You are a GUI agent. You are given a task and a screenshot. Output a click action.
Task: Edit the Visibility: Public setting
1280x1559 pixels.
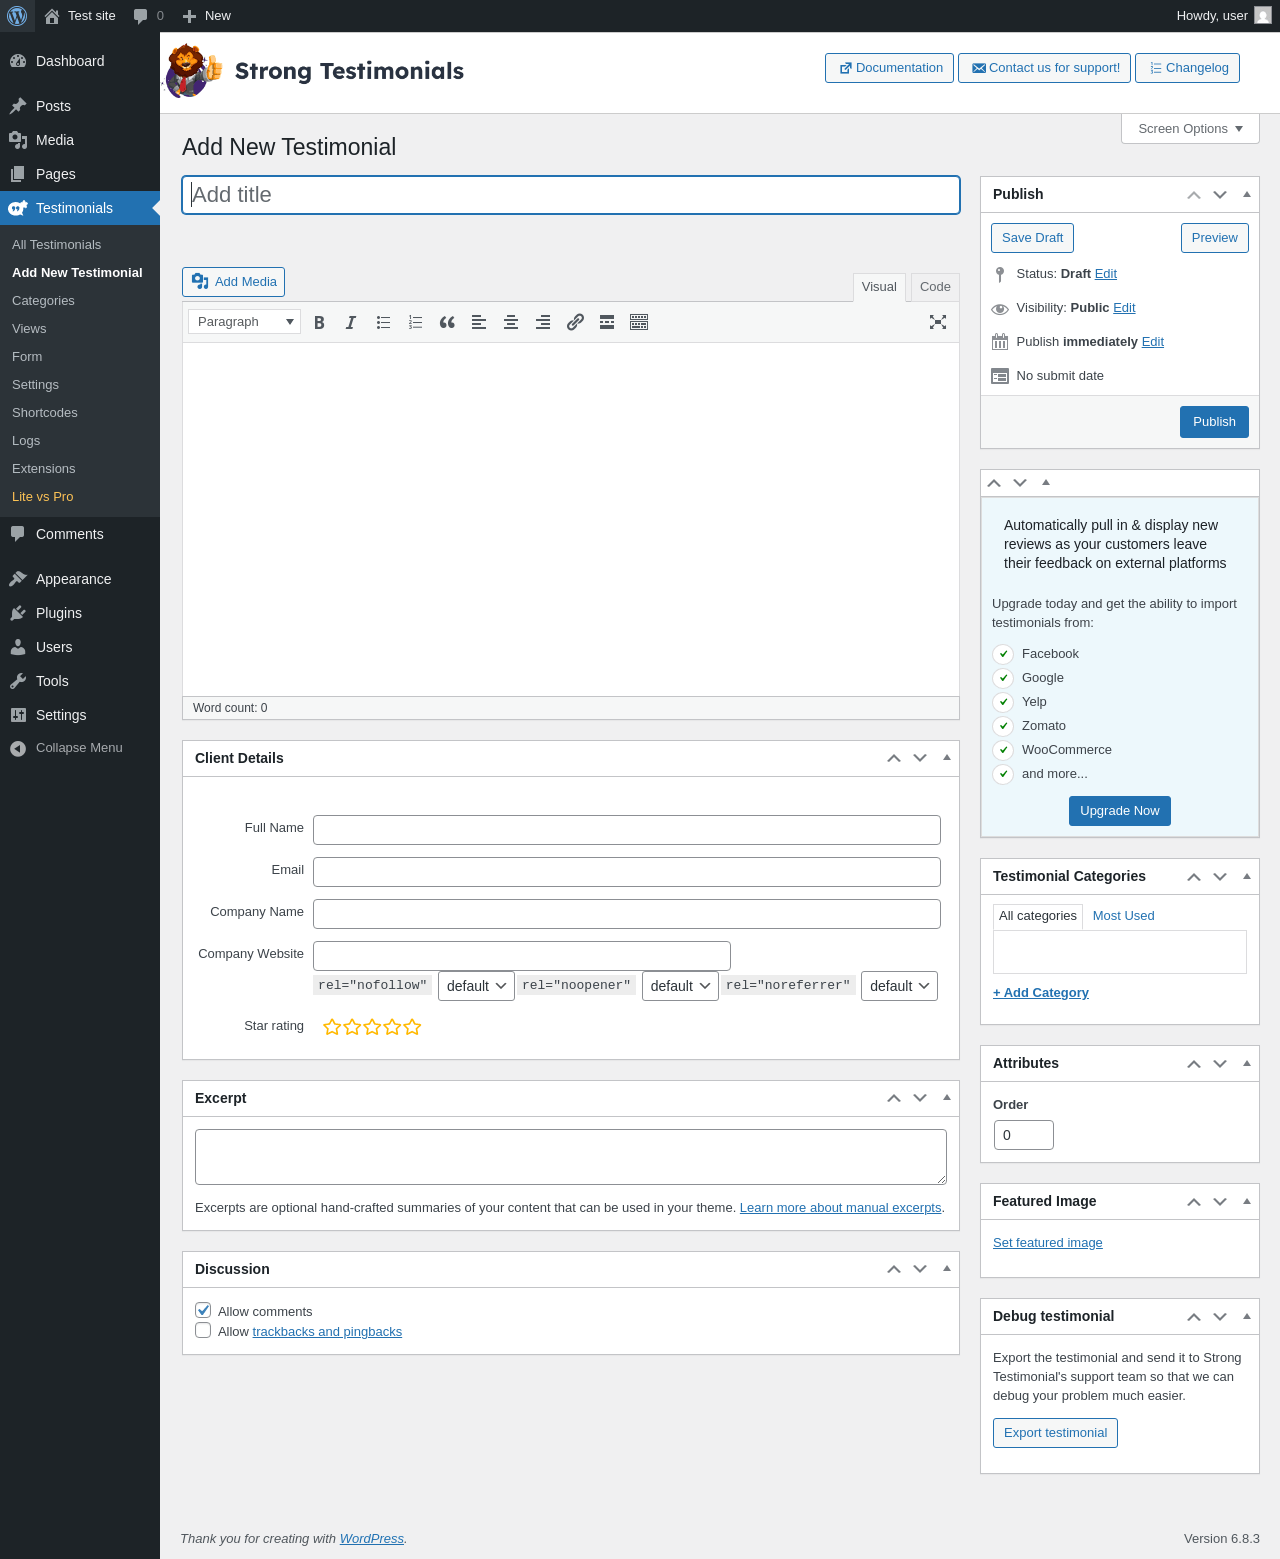pyautogui.click(x=1124, y=308)
